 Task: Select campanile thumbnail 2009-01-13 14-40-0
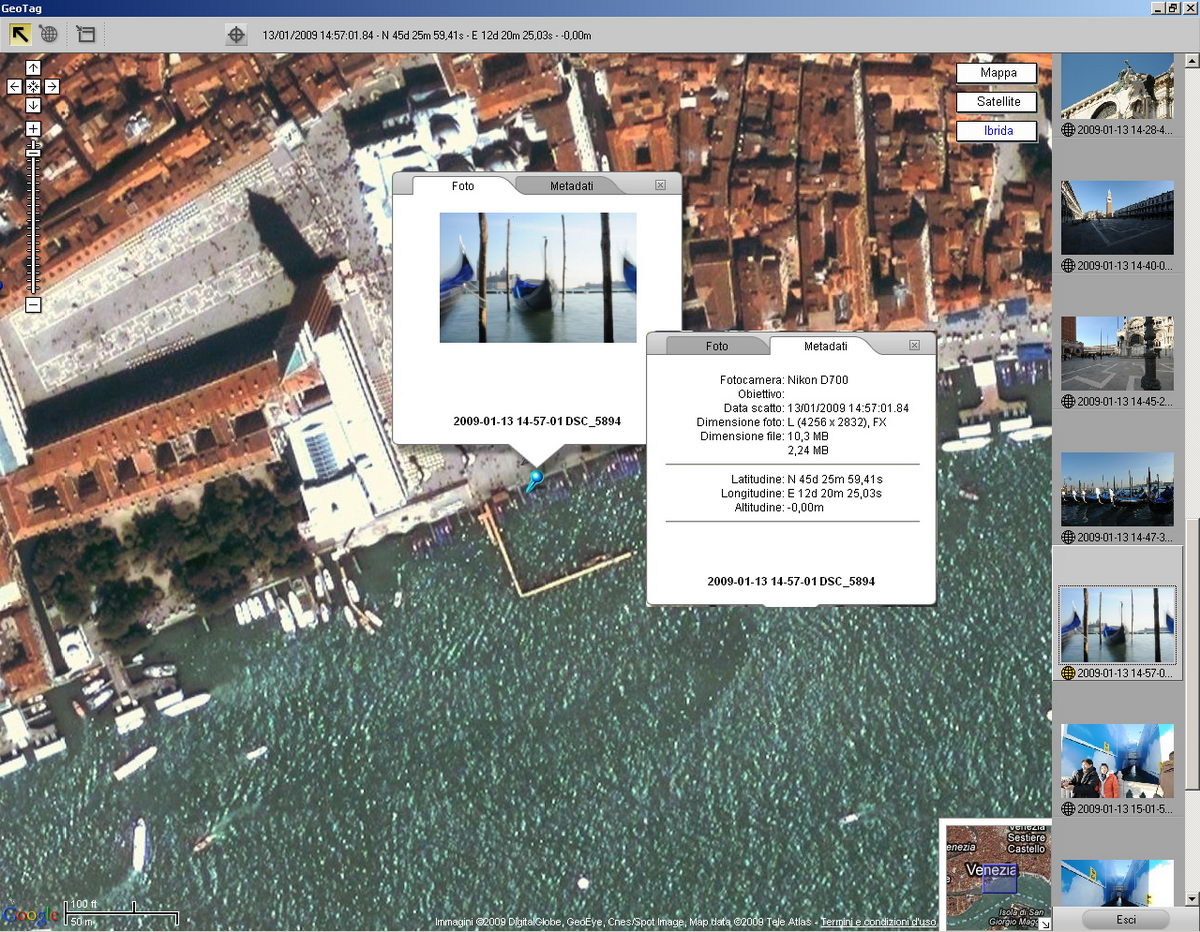(x=1117, y=217)
